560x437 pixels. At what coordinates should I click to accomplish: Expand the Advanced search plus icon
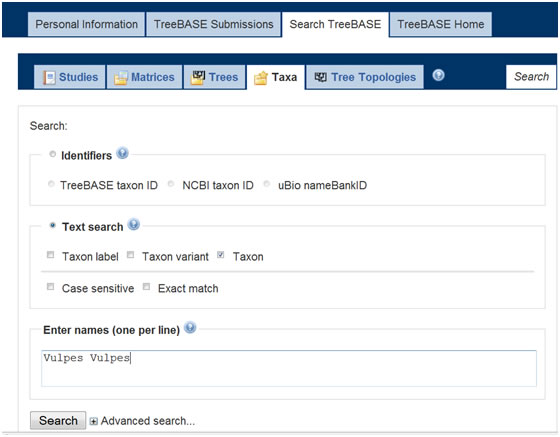(x=94, y=422)
